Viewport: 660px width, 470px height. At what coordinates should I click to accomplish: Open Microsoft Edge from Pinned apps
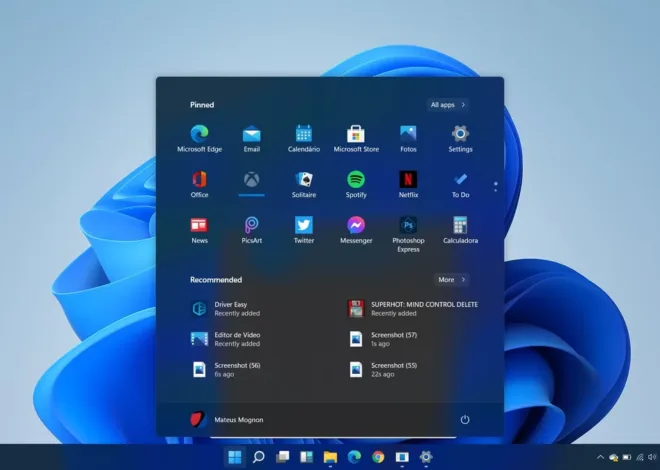(x=199, y=139)
